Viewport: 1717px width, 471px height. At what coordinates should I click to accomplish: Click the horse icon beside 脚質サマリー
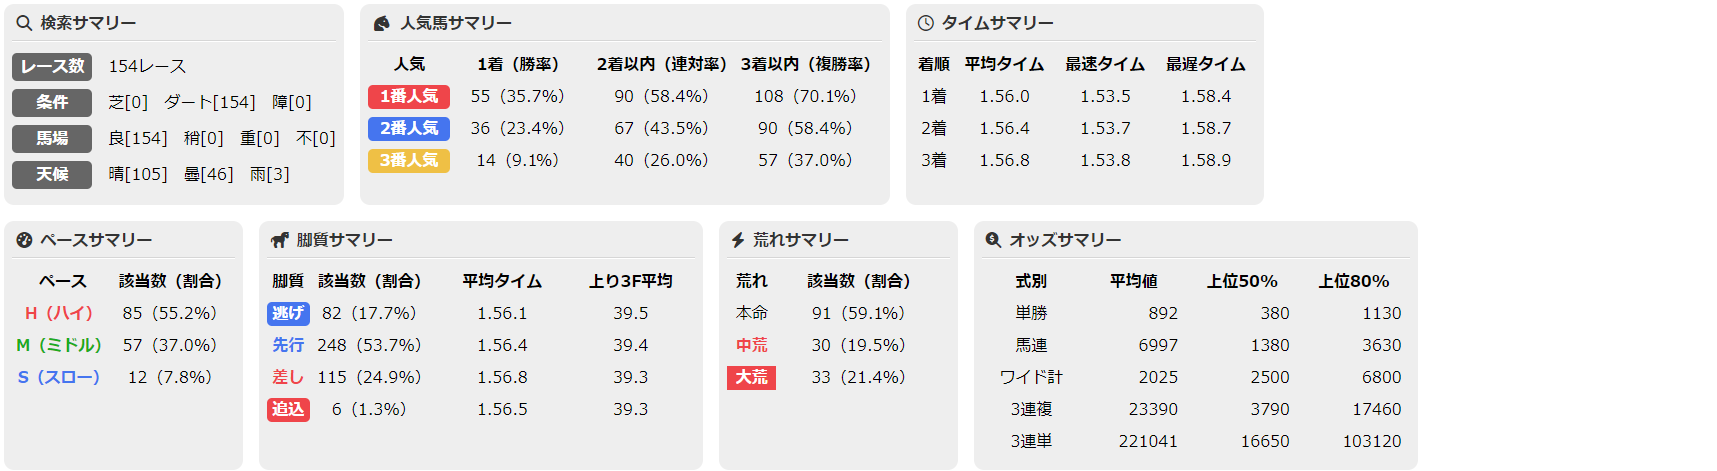280,240
